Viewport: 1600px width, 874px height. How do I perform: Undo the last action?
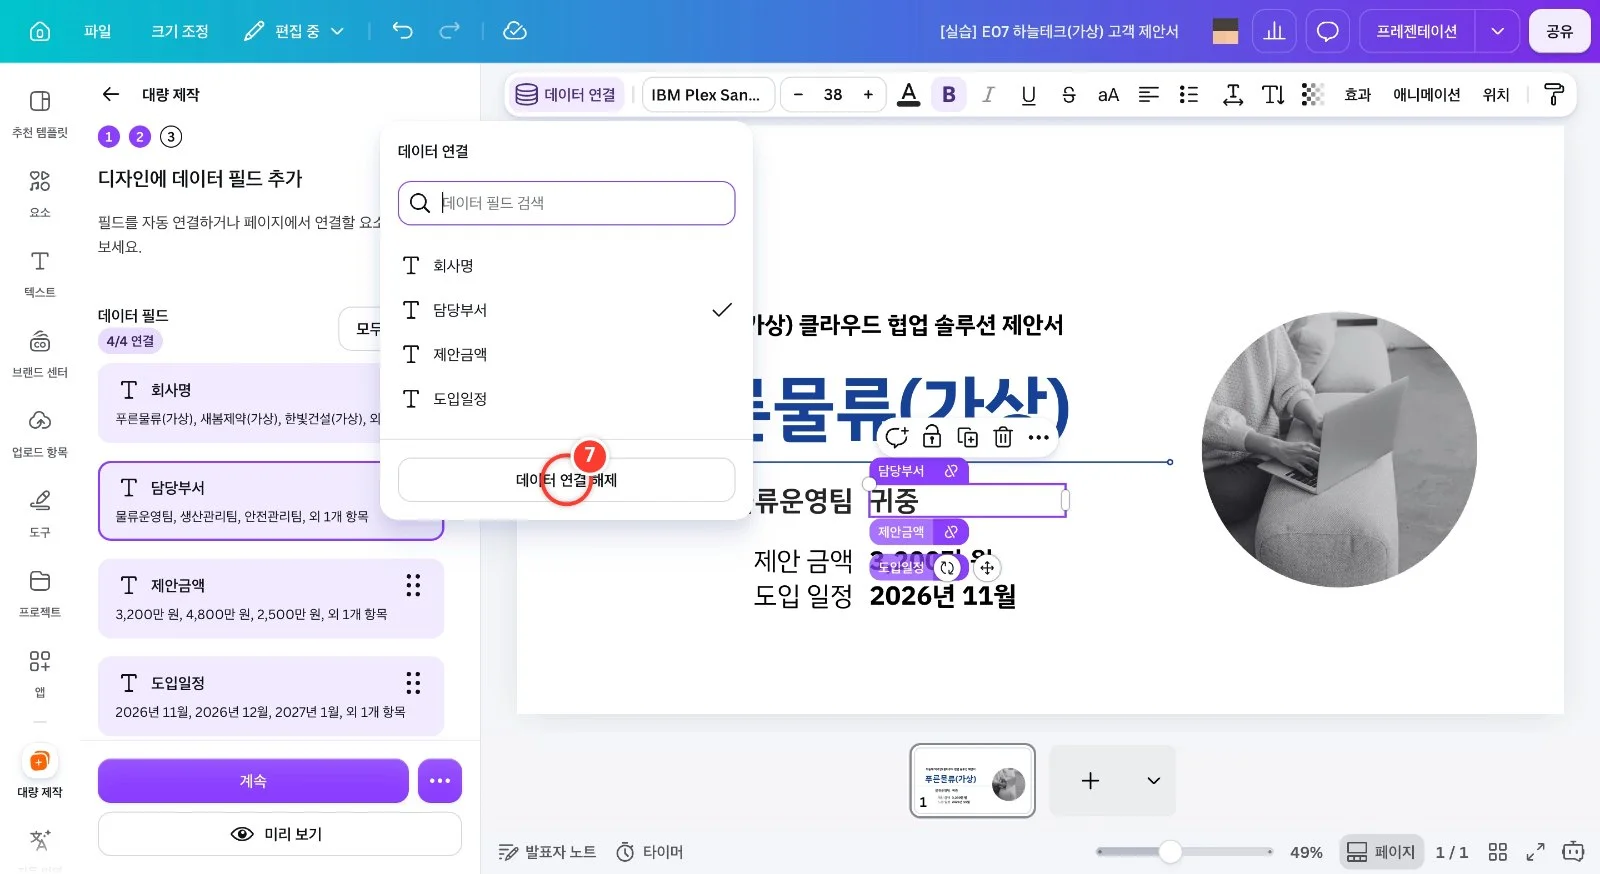(402, 31)
